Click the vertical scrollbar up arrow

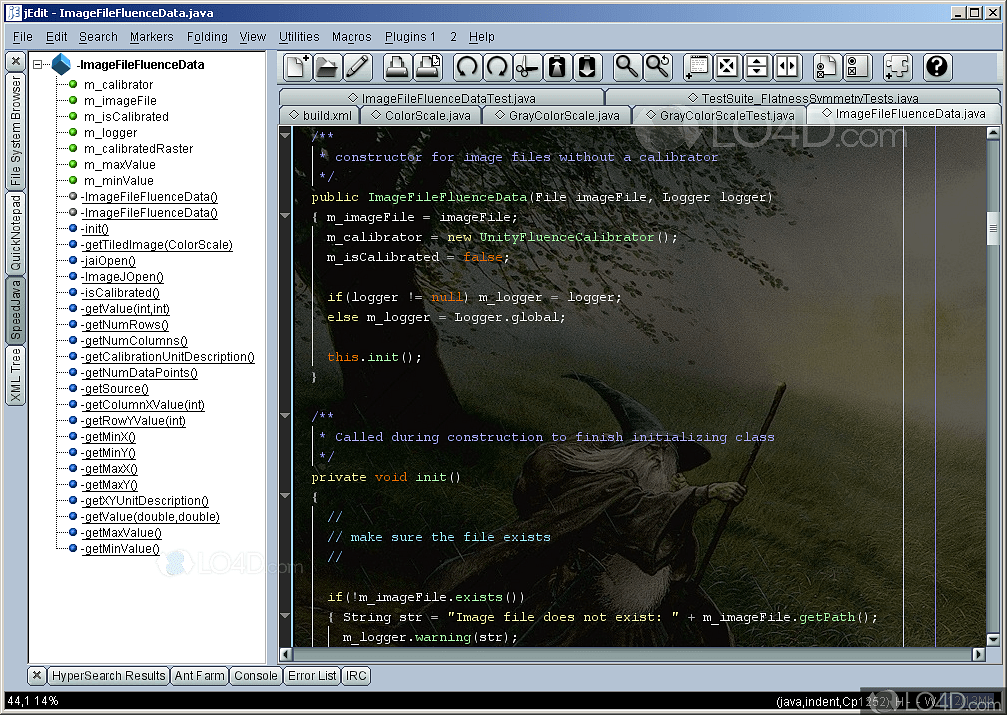(x=993, y=134)
